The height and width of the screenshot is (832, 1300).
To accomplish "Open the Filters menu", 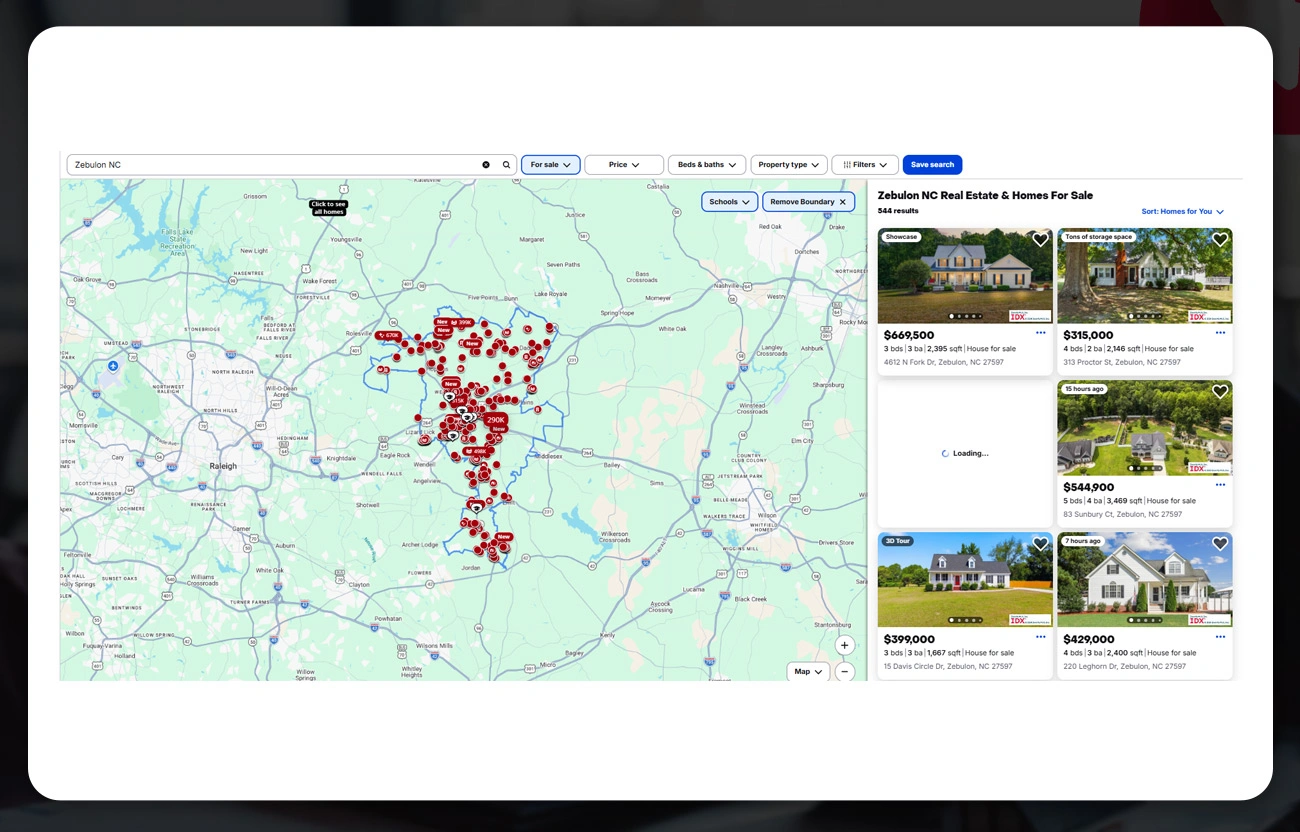I will [865, 165].
